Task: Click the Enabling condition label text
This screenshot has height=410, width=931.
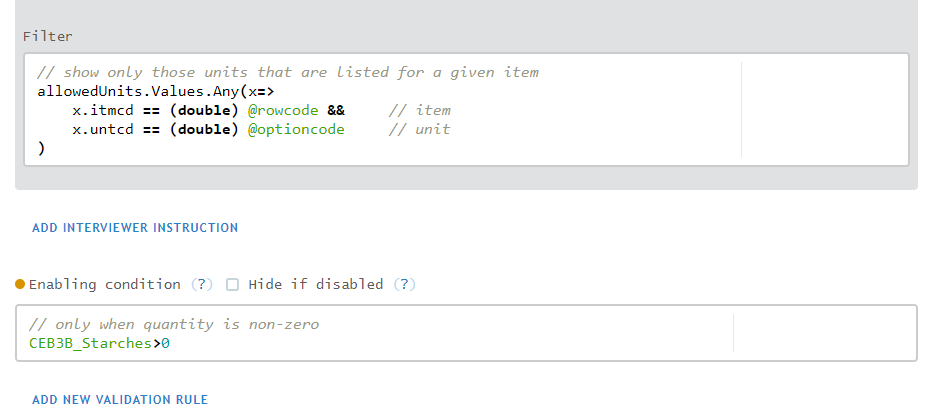Action: [x=105, y=284]
